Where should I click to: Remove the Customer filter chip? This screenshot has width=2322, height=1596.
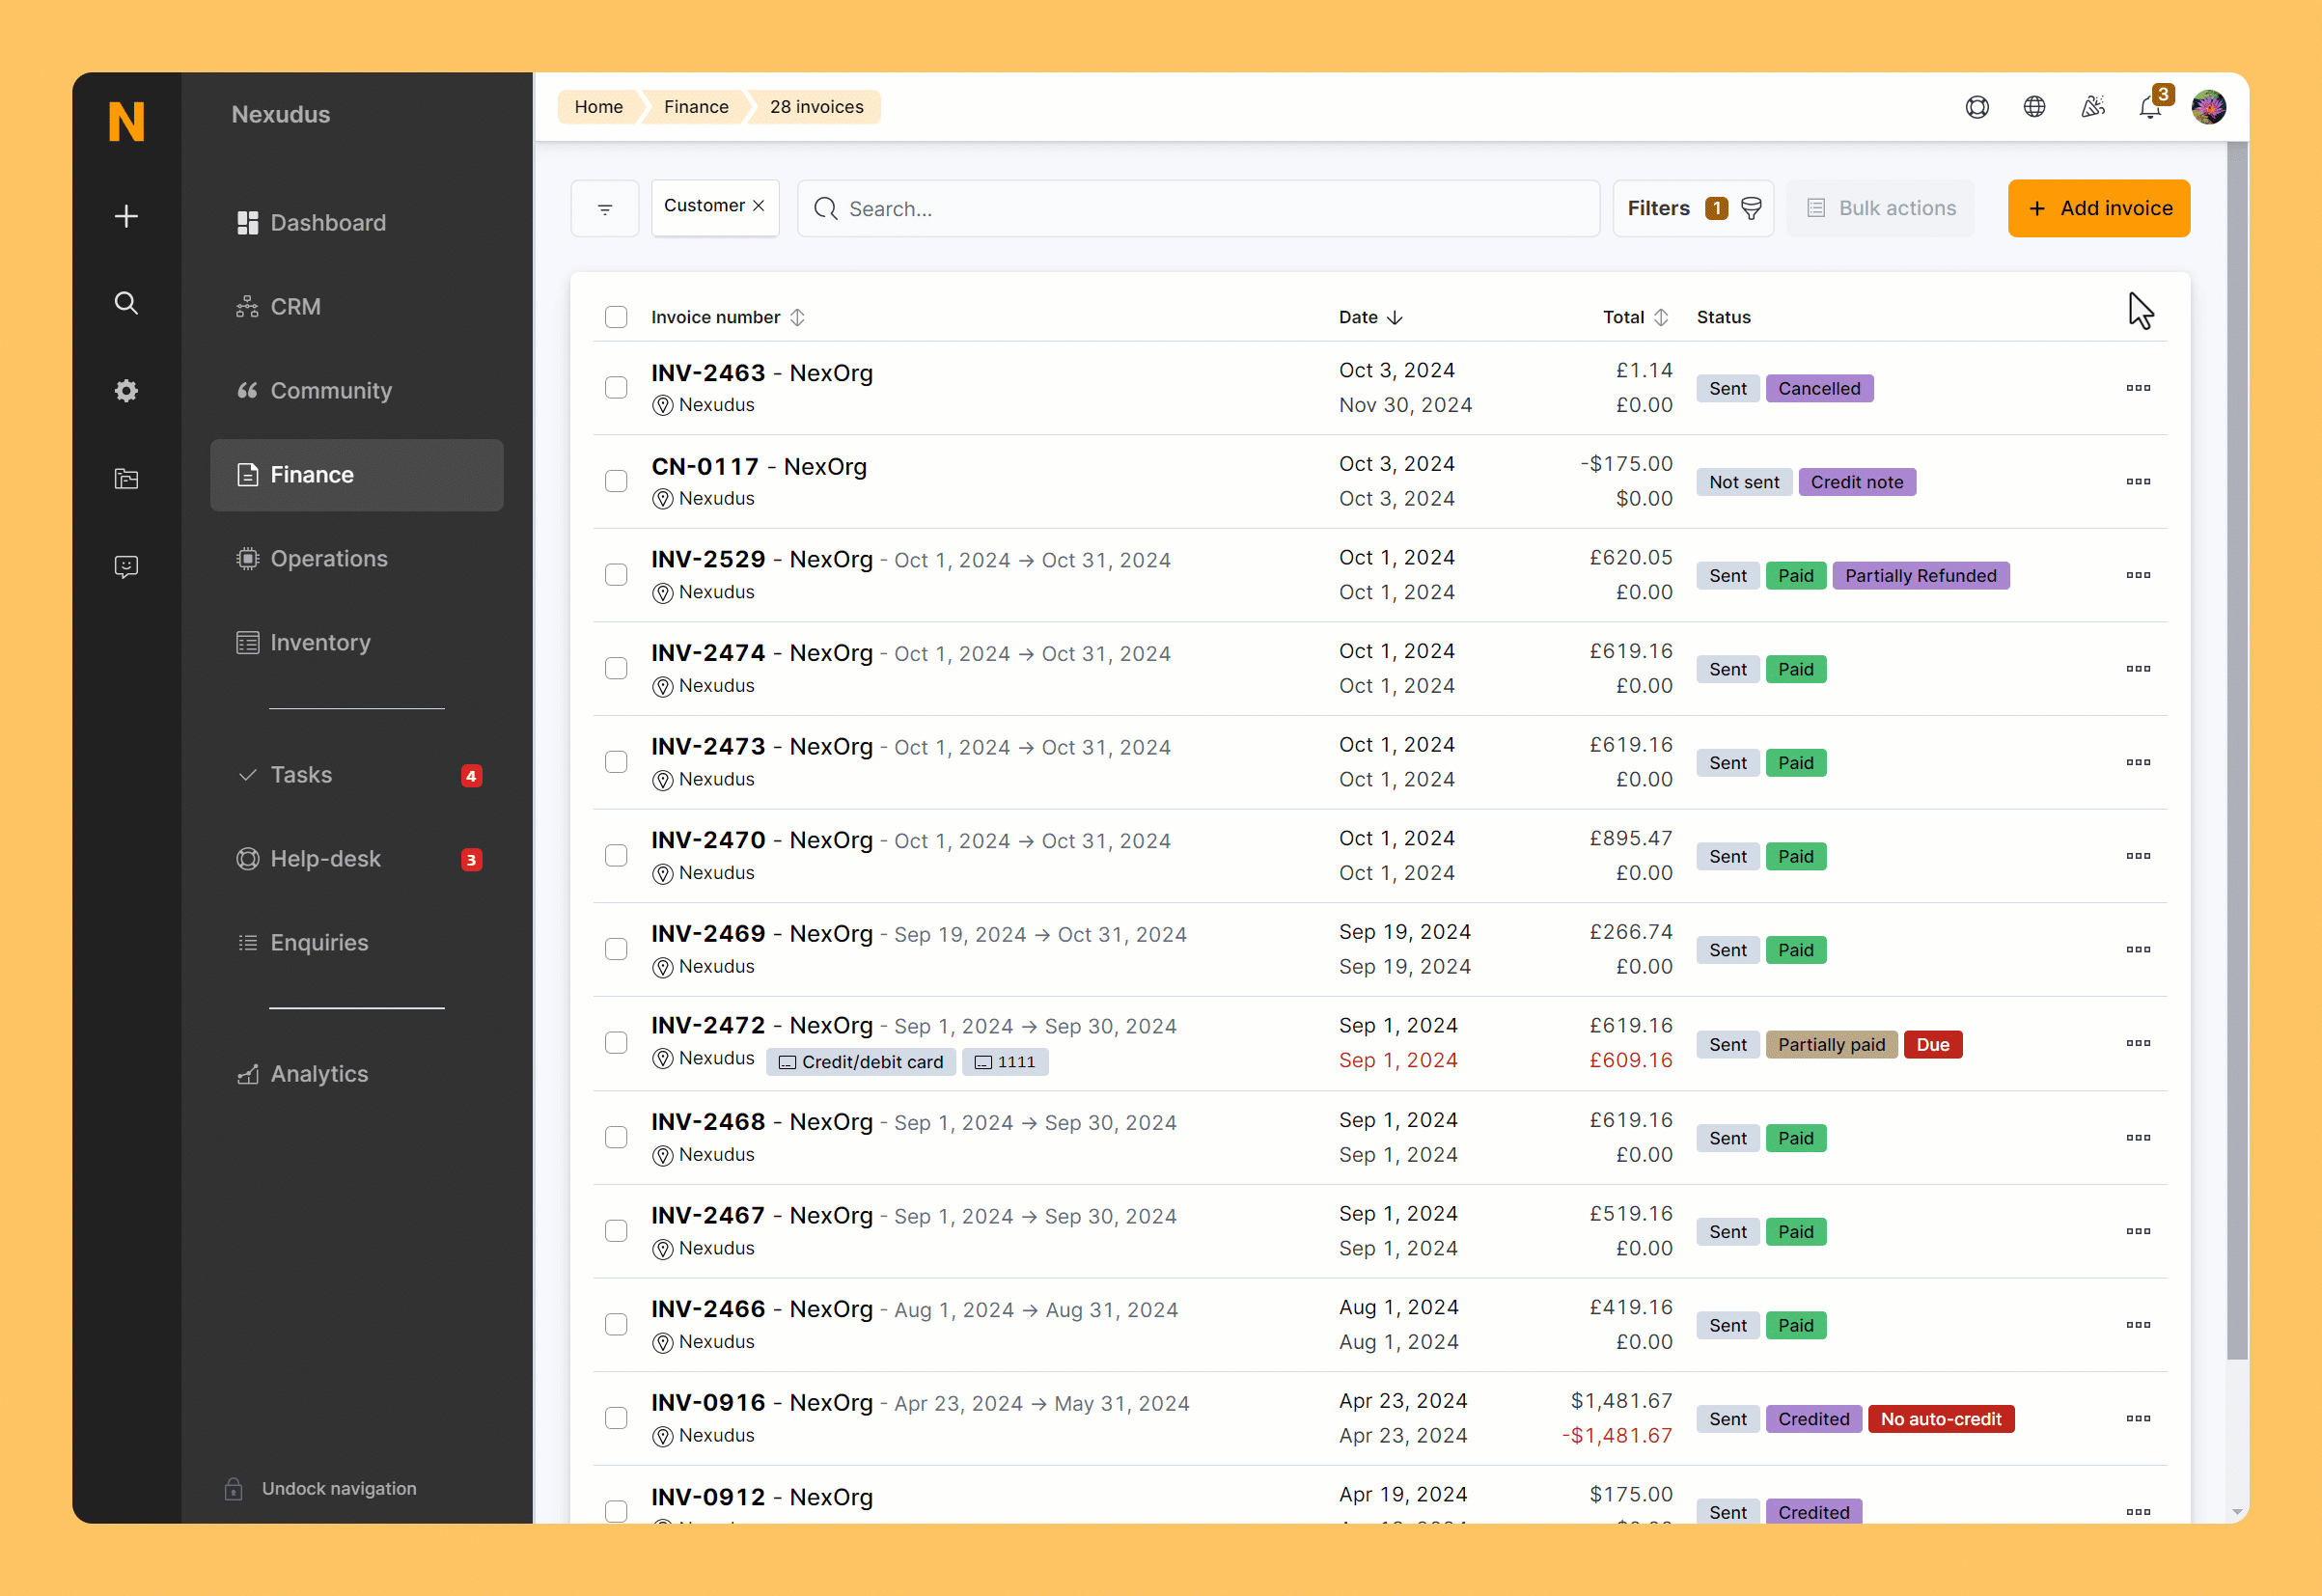pyautogui.click(x=759, y=205)
